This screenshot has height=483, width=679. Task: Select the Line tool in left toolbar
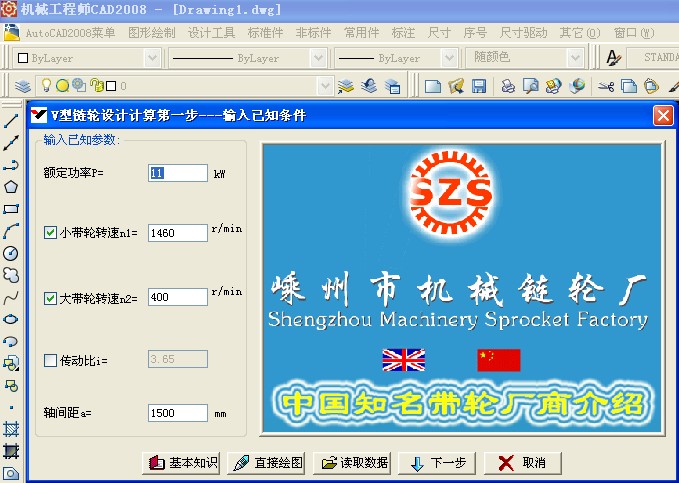tap(11, 121)
